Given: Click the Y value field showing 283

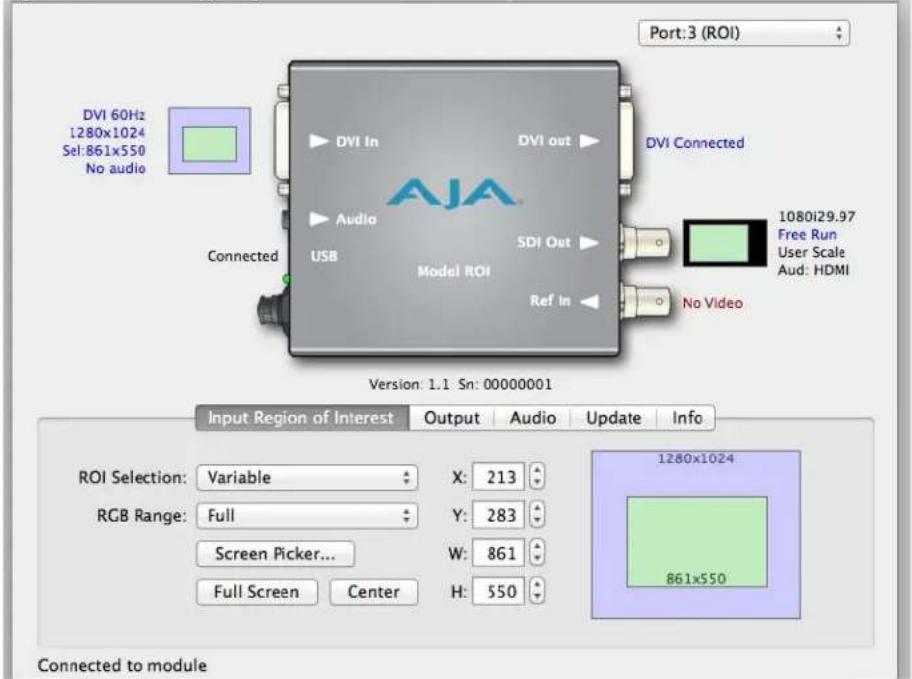Looking at the screenshot, I should click(498, 515).
